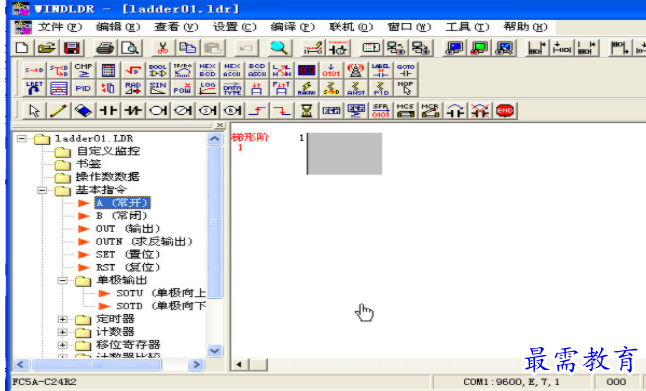The image size is (646, 391).
Task: Create a new file with New icon
Action: [x=22, y=48]
